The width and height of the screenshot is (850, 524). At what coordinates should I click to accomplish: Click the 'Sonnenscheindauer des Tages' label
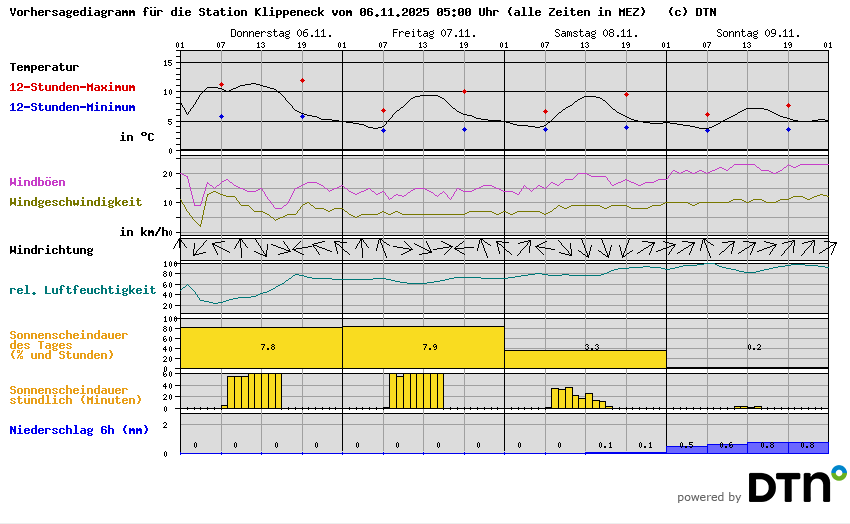coord(69,345)
